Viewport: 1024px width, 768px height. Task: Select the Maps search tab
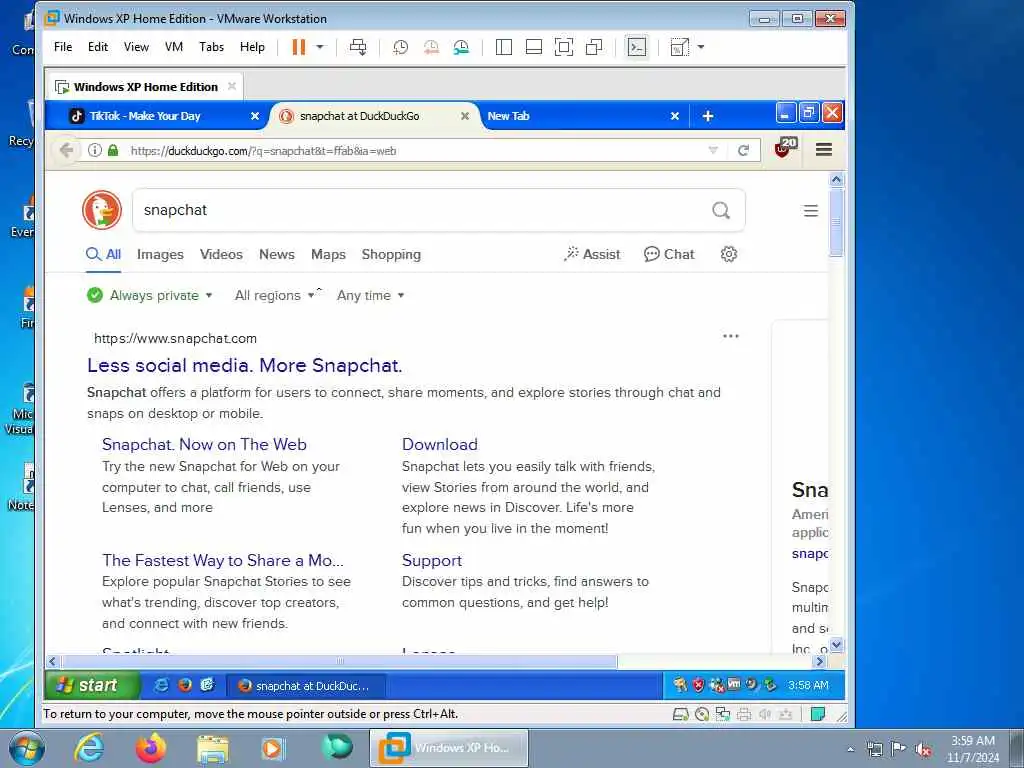[328, 255]
